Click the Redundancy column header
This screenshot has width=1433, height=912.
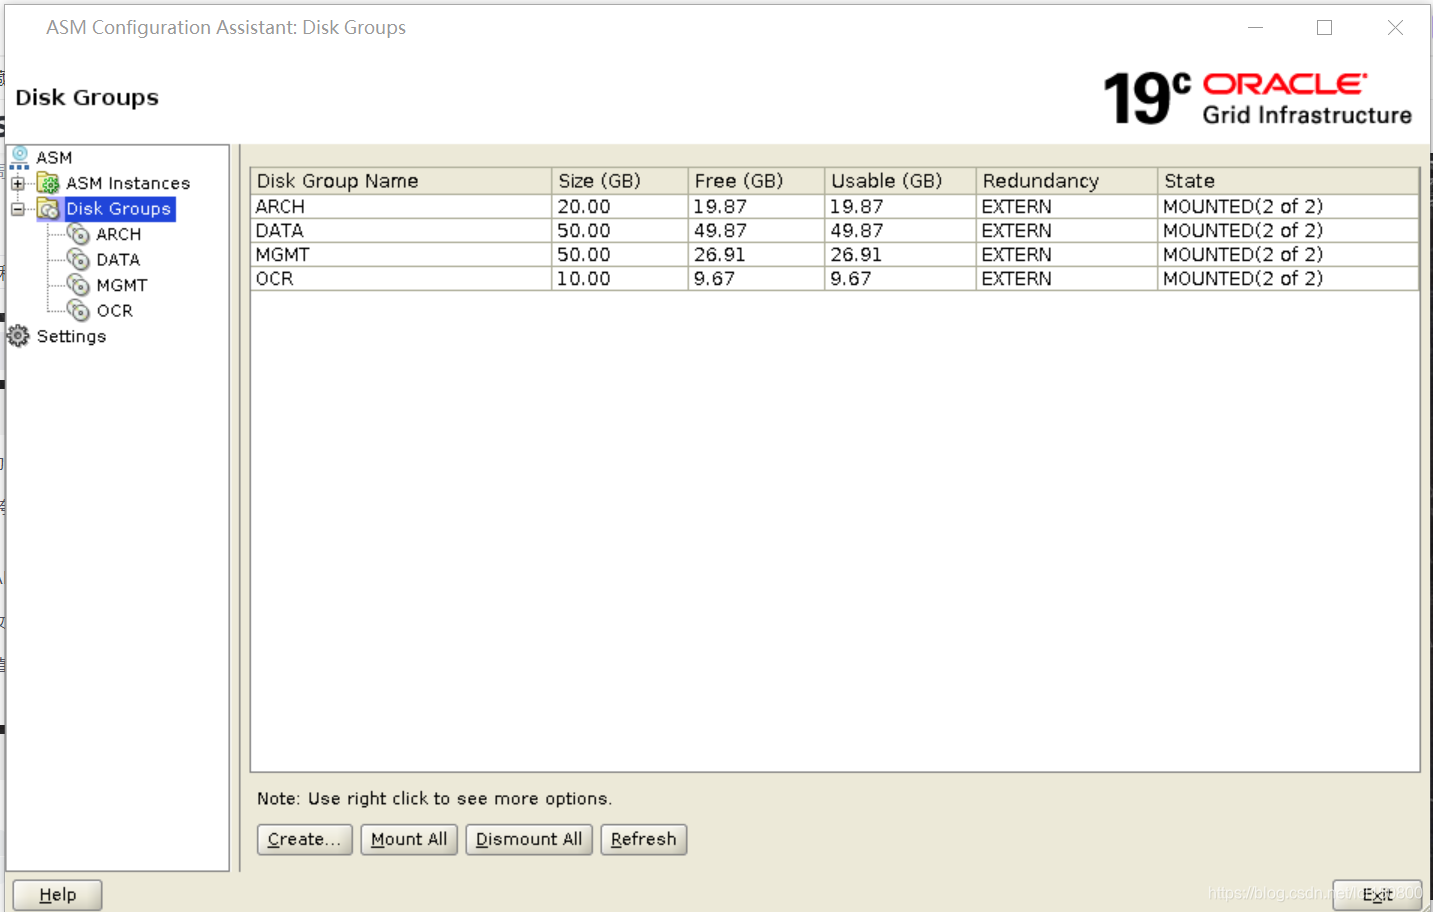tap(1067, 181)
